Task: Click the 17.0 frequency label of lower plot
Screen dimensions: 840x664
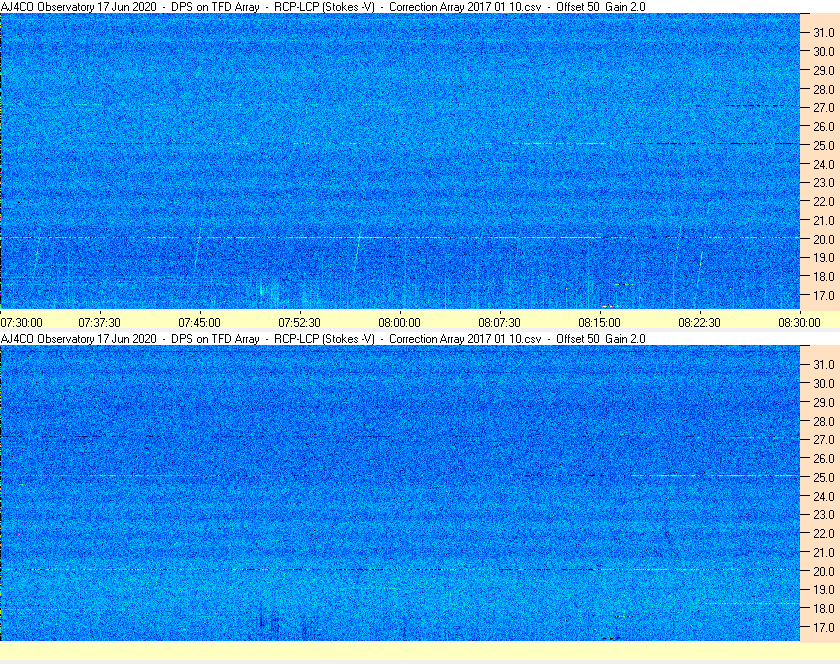Action: pos(824,627)
